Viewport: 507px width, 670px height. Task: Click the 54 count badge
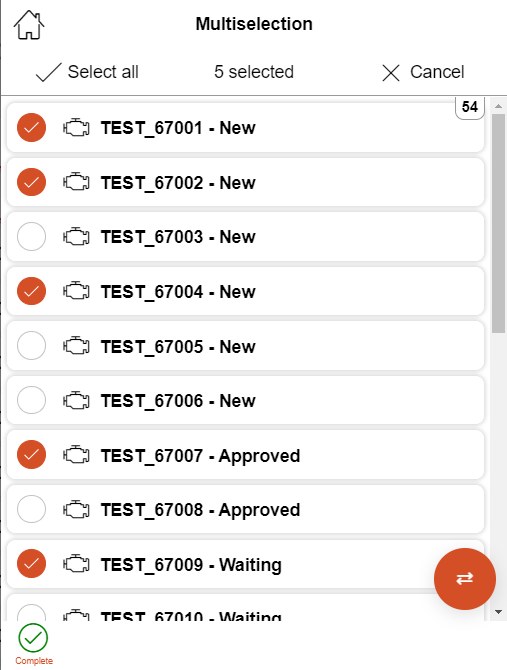[470, 107]
